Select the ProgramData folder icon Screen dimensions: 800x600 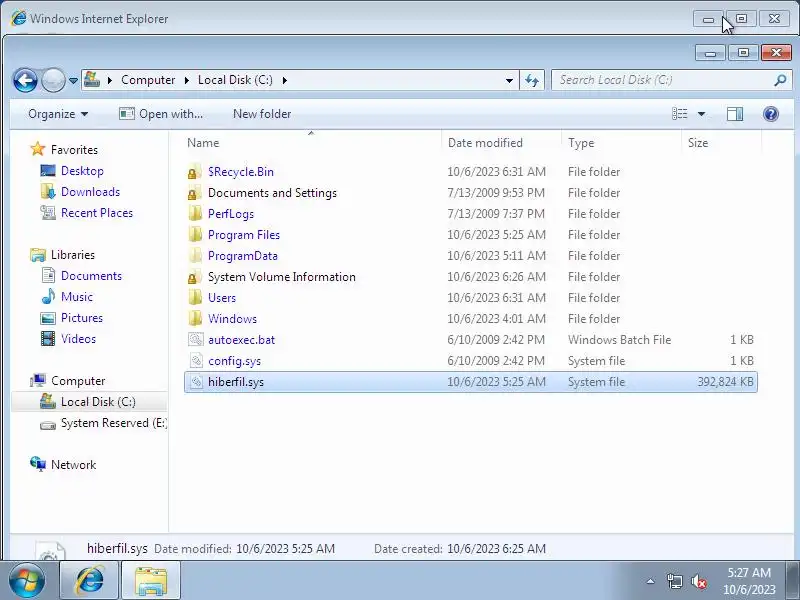[195, 256]
